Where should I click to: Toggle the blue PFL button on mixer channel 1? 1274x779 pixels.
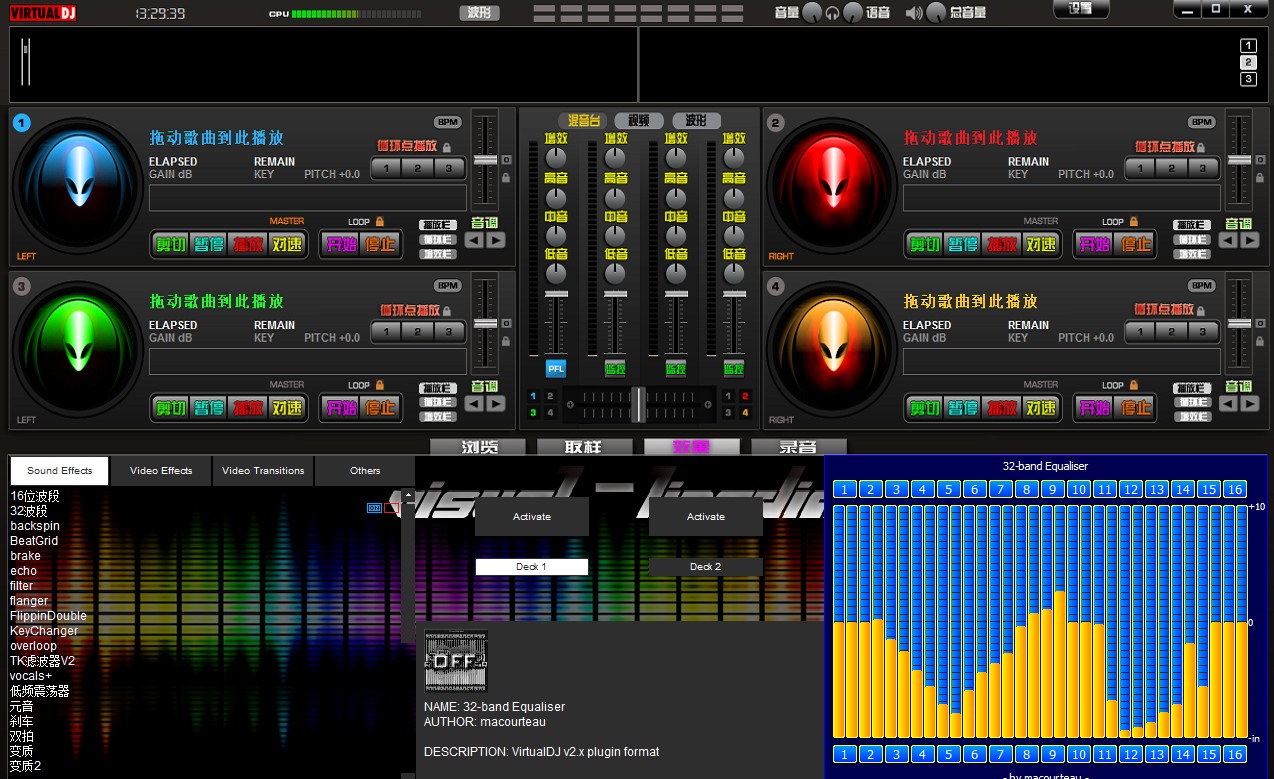pos(556,368)
